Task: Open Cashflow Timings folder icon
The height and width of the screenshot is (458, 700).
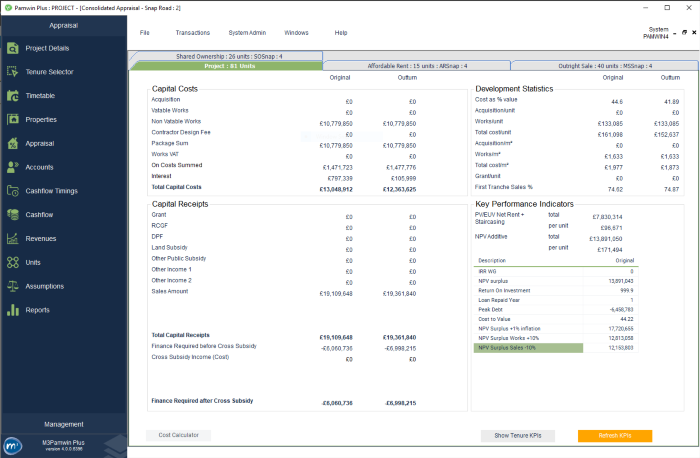Action: (x=13, y=191)
